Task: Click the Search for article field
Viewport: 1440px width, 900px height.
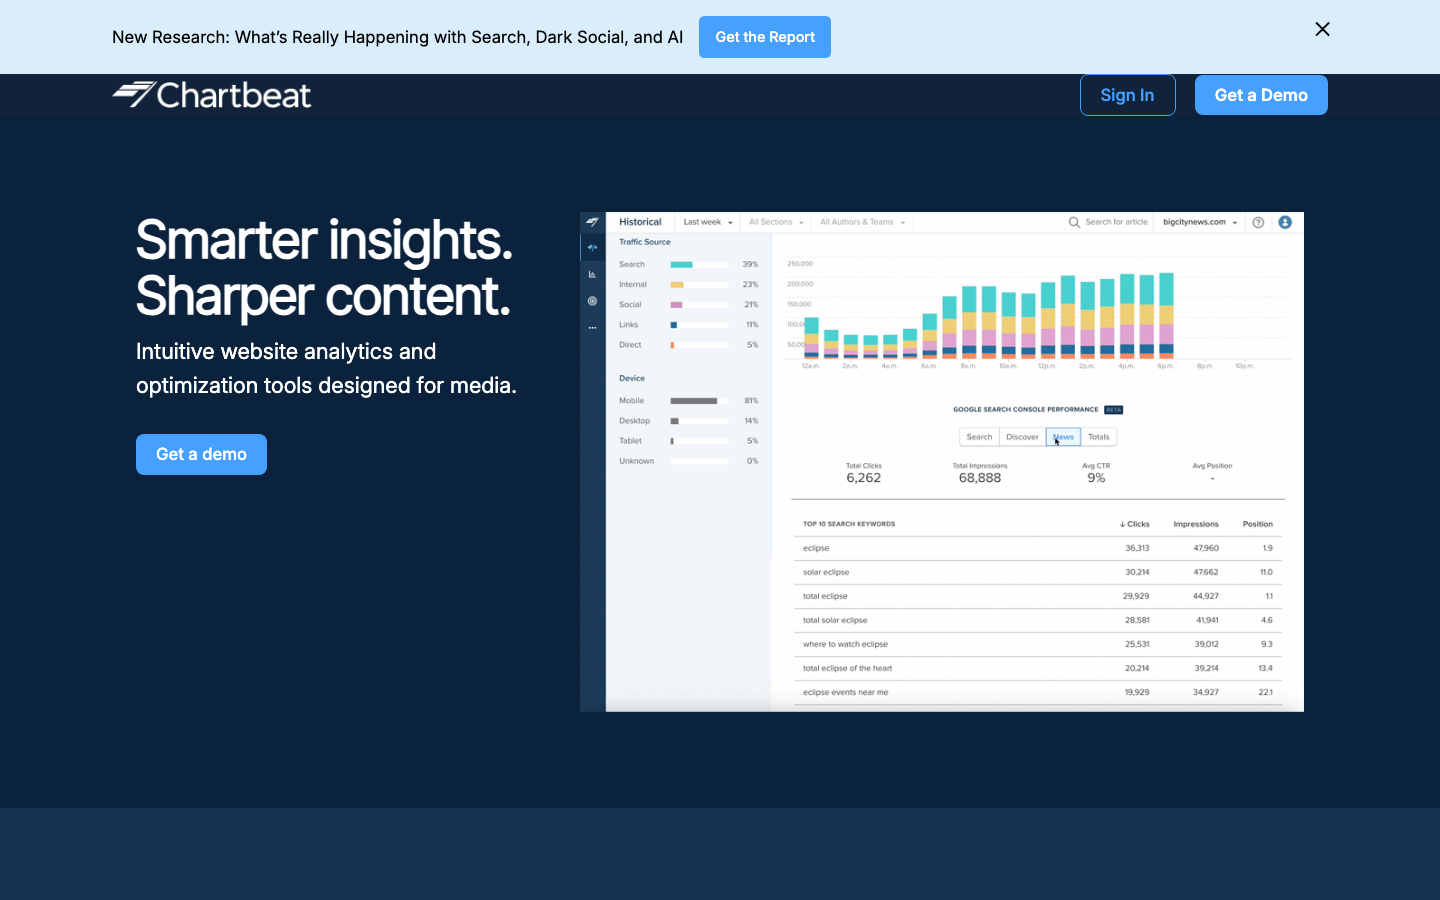Action: (1108, 222)
